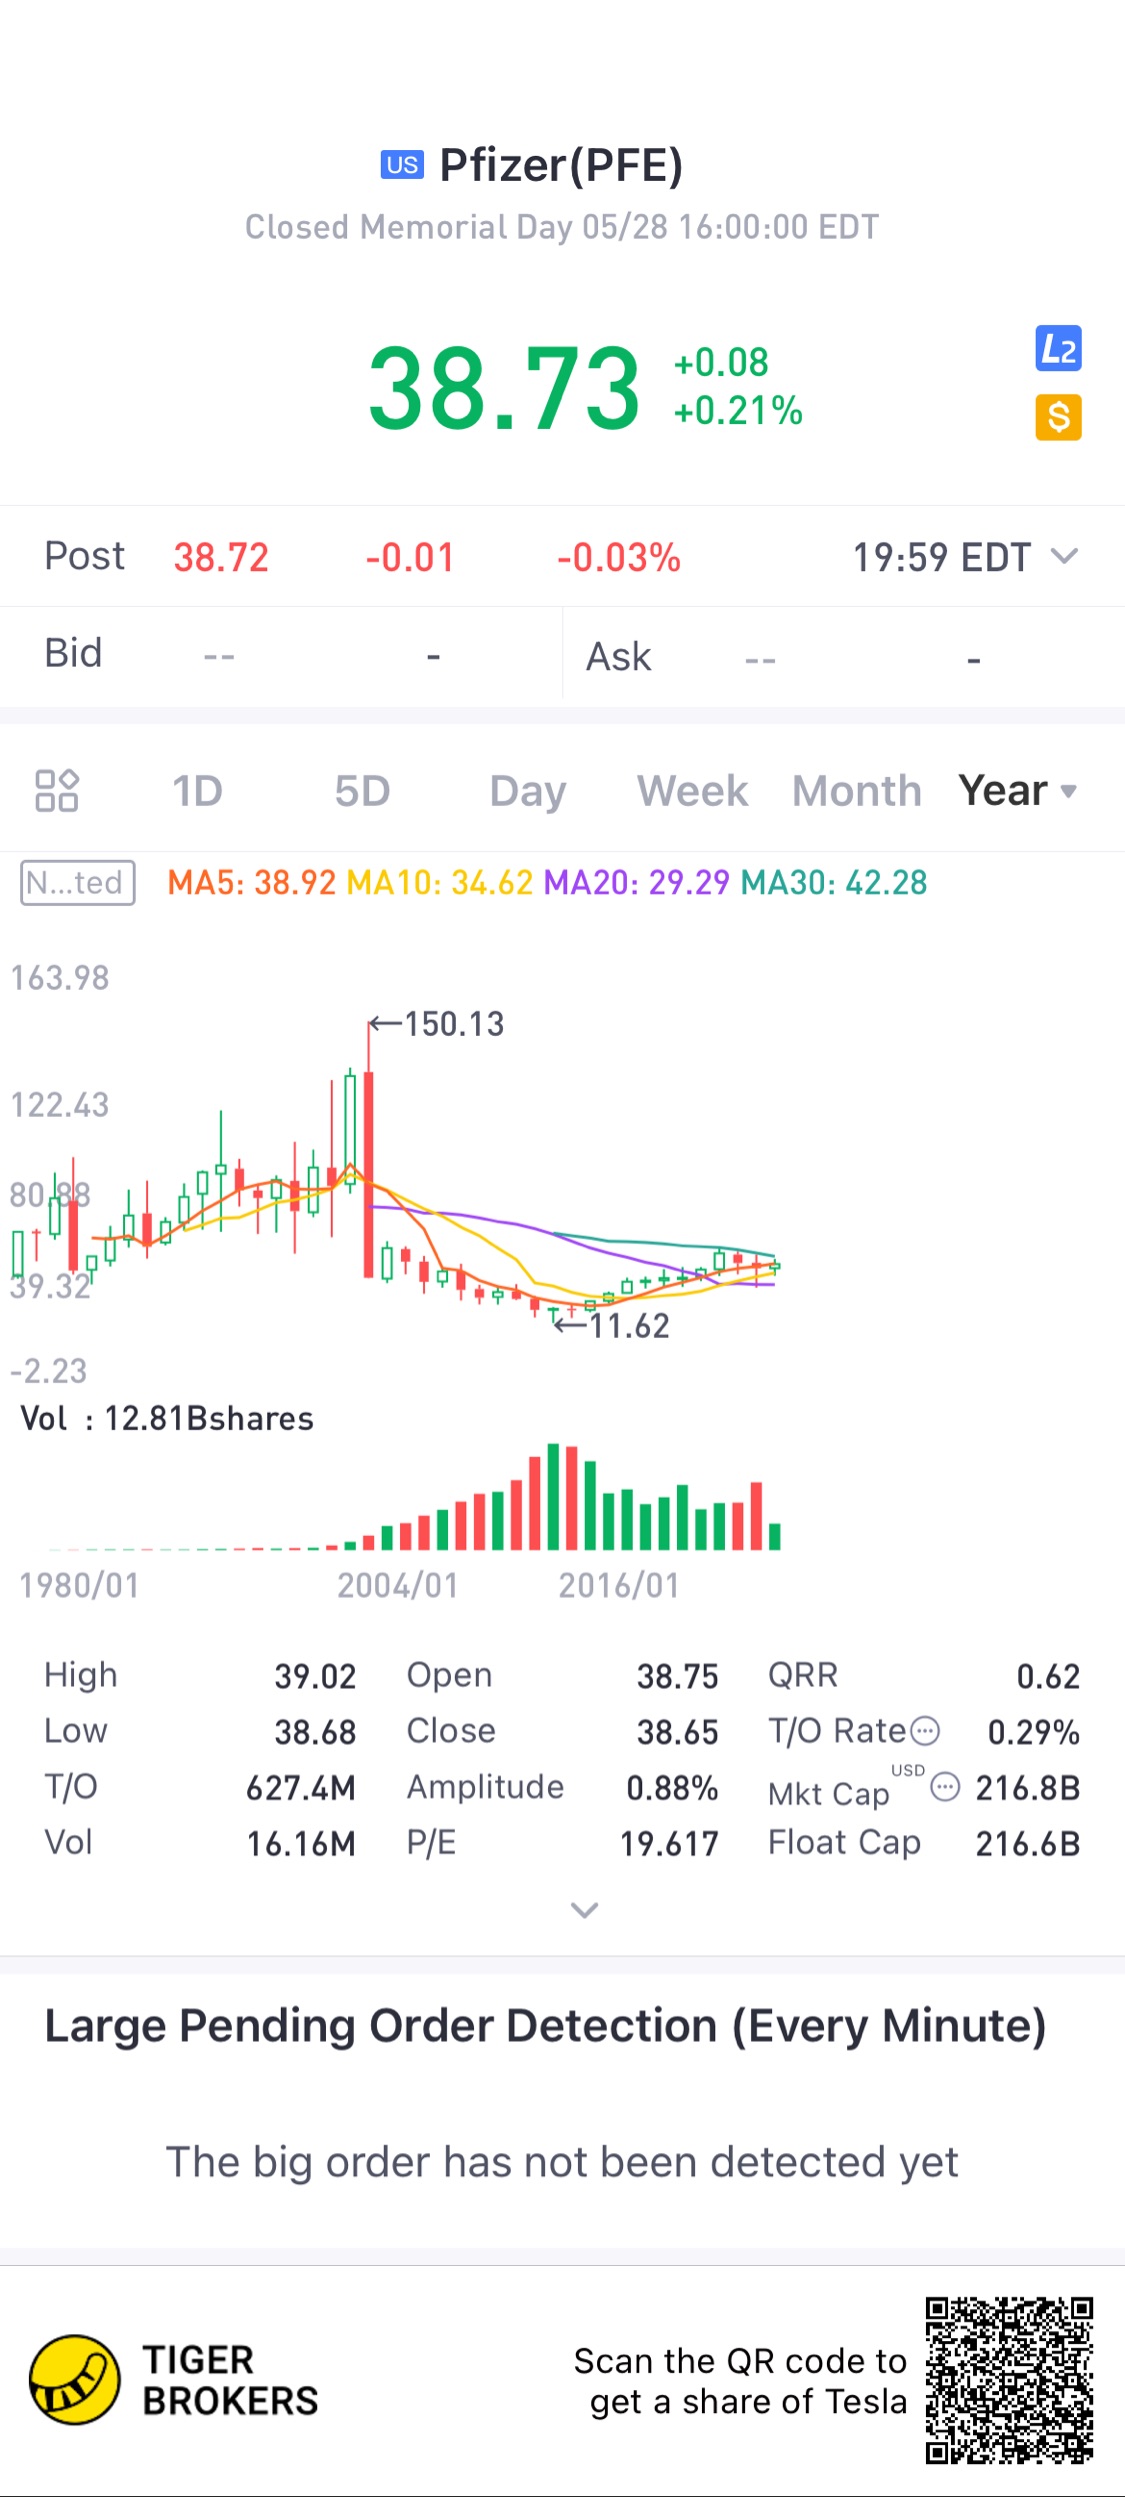
Task: Tap the orange dollar sign icon
Action: pyautogui.click(x=1058, y=417)
